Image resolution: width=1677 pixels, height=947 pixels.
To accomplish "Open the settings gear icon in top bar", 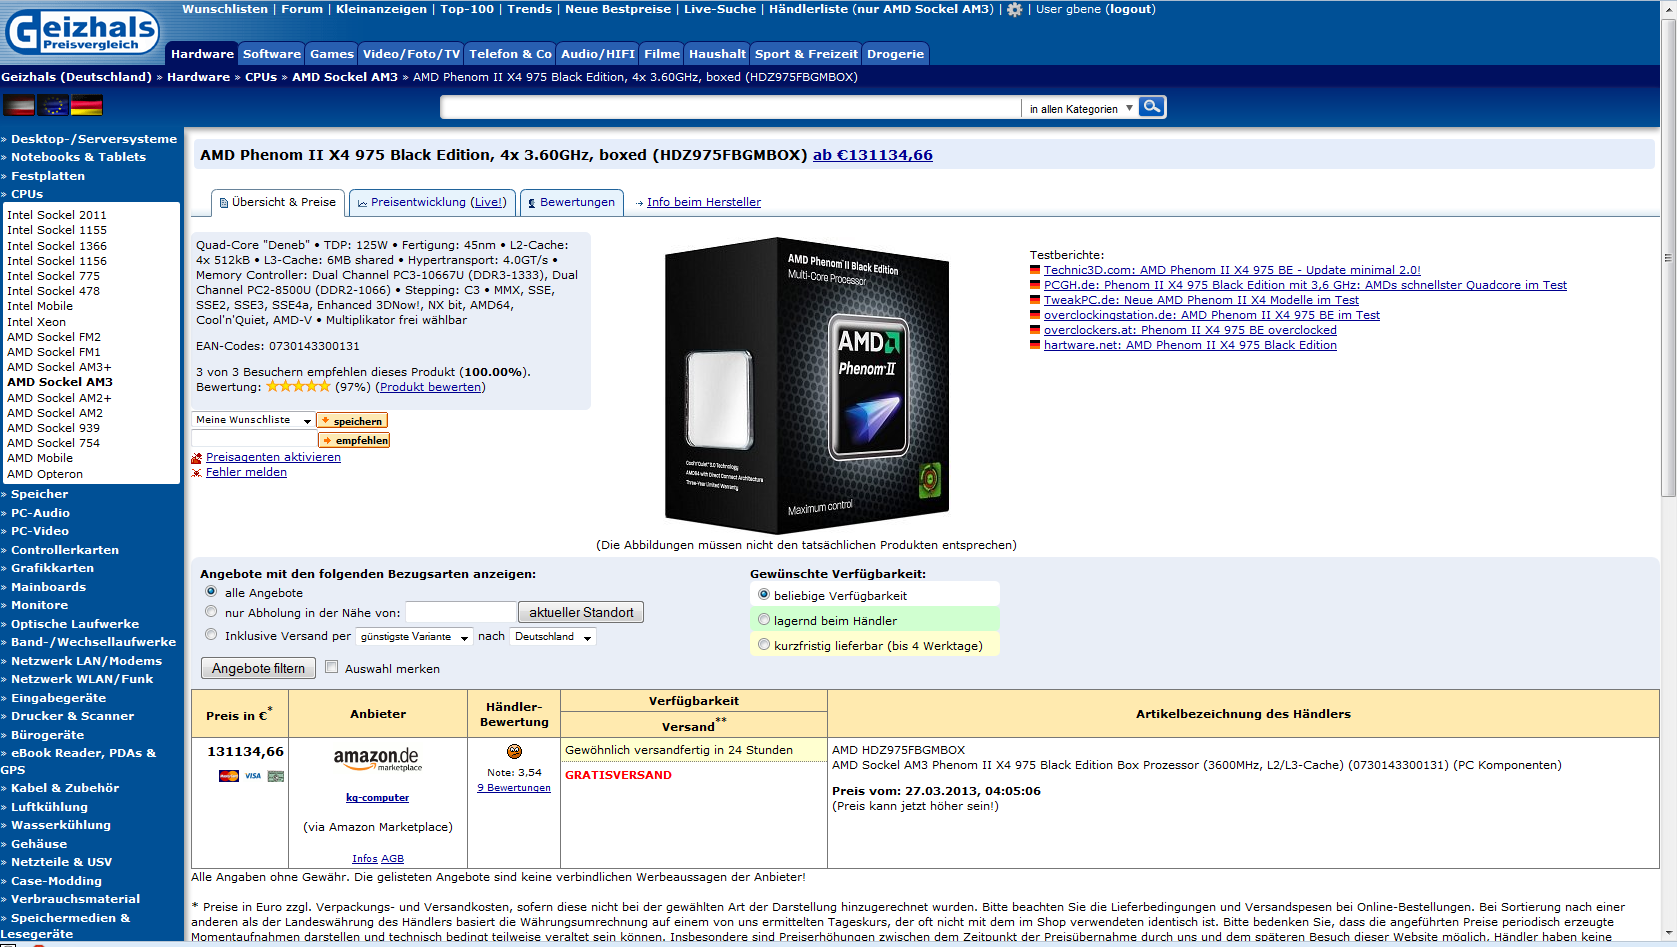I will [1015, 10].
